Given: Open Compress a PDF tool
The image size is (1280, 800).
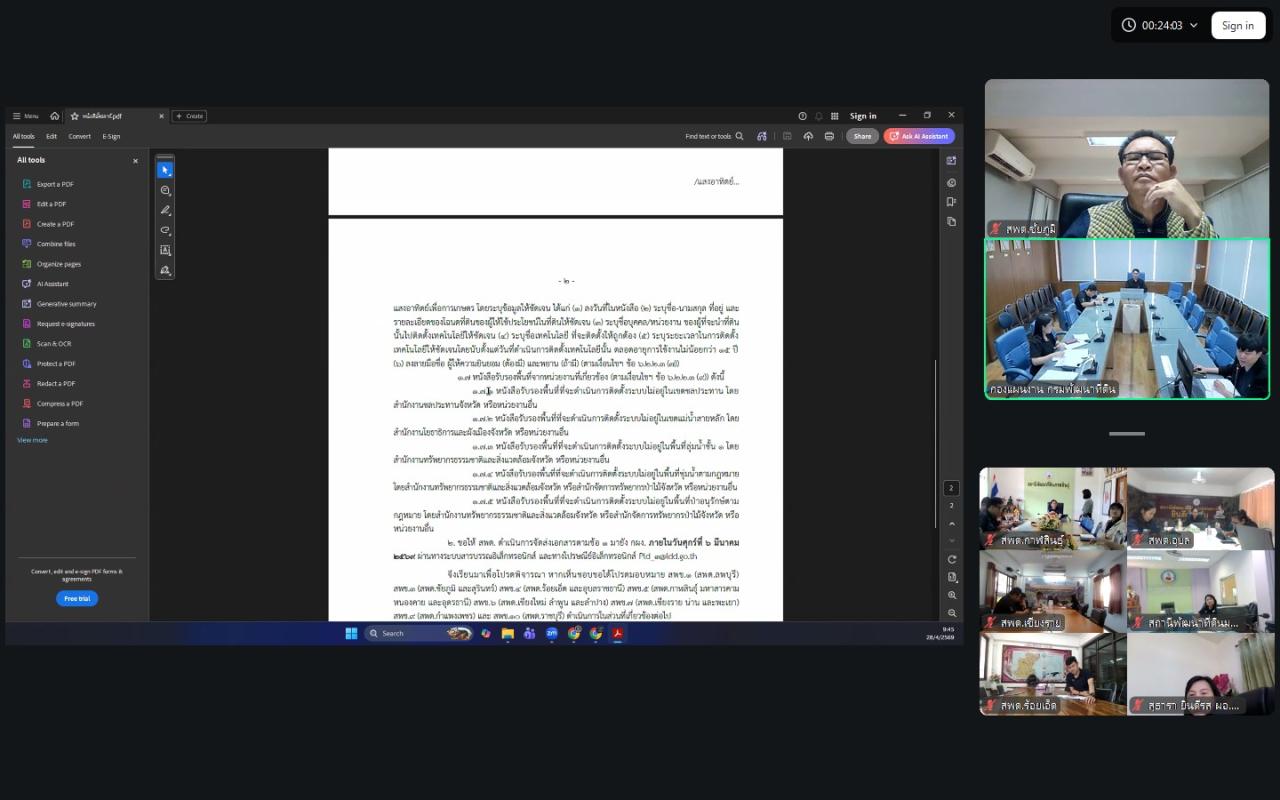Looking at the screenshot, I should coord(52,403).
